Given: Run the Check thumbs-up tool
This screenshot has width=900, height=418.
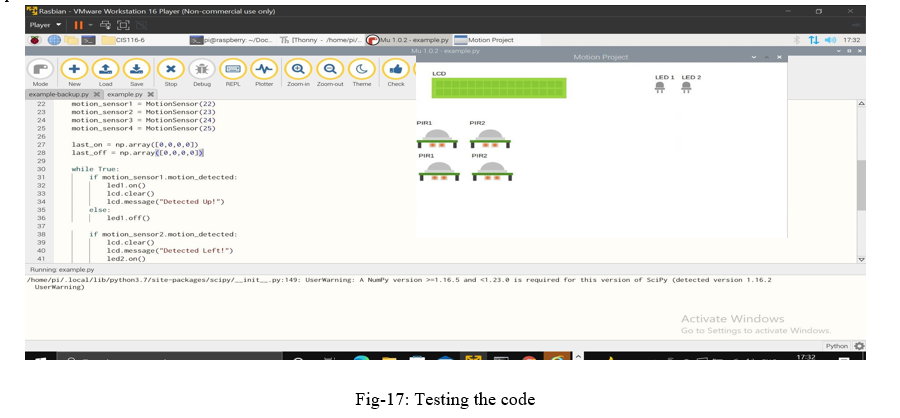Looking at the screenshot, I should click(395, 70).
